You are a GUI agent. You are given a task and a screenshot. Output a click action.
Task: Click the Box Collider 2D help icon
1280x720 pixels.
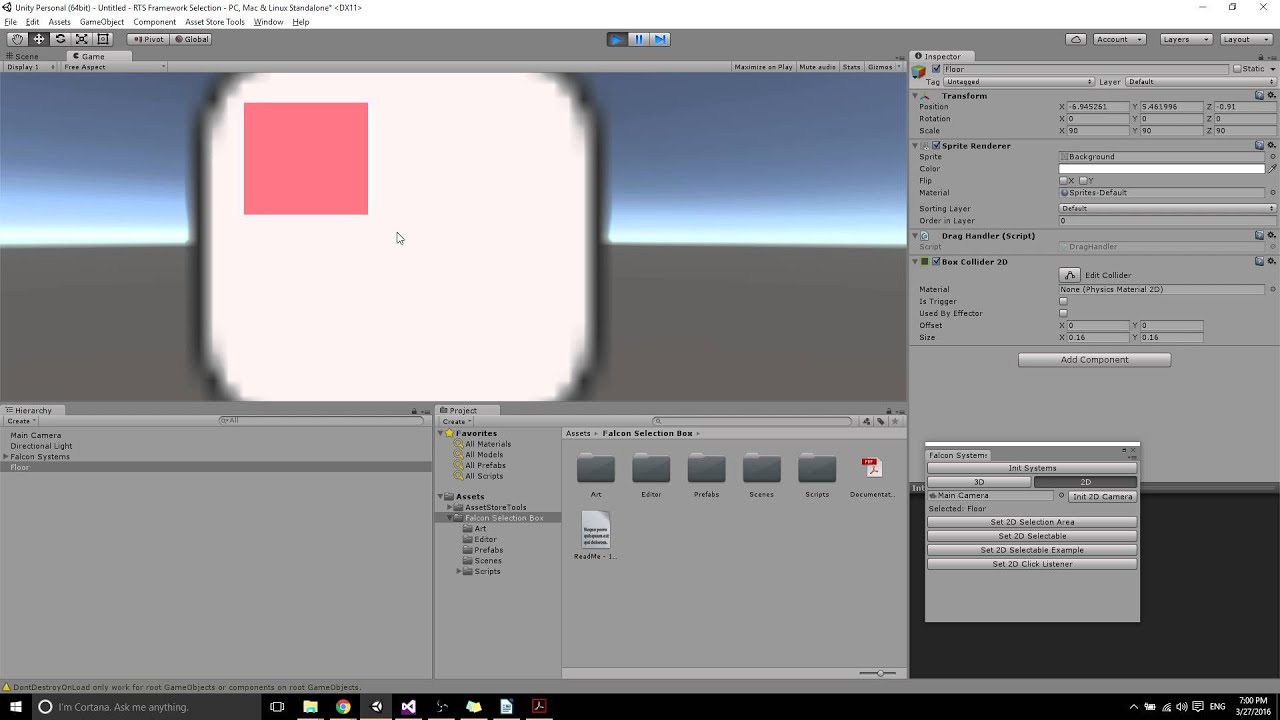click(x=1260, y=261)
